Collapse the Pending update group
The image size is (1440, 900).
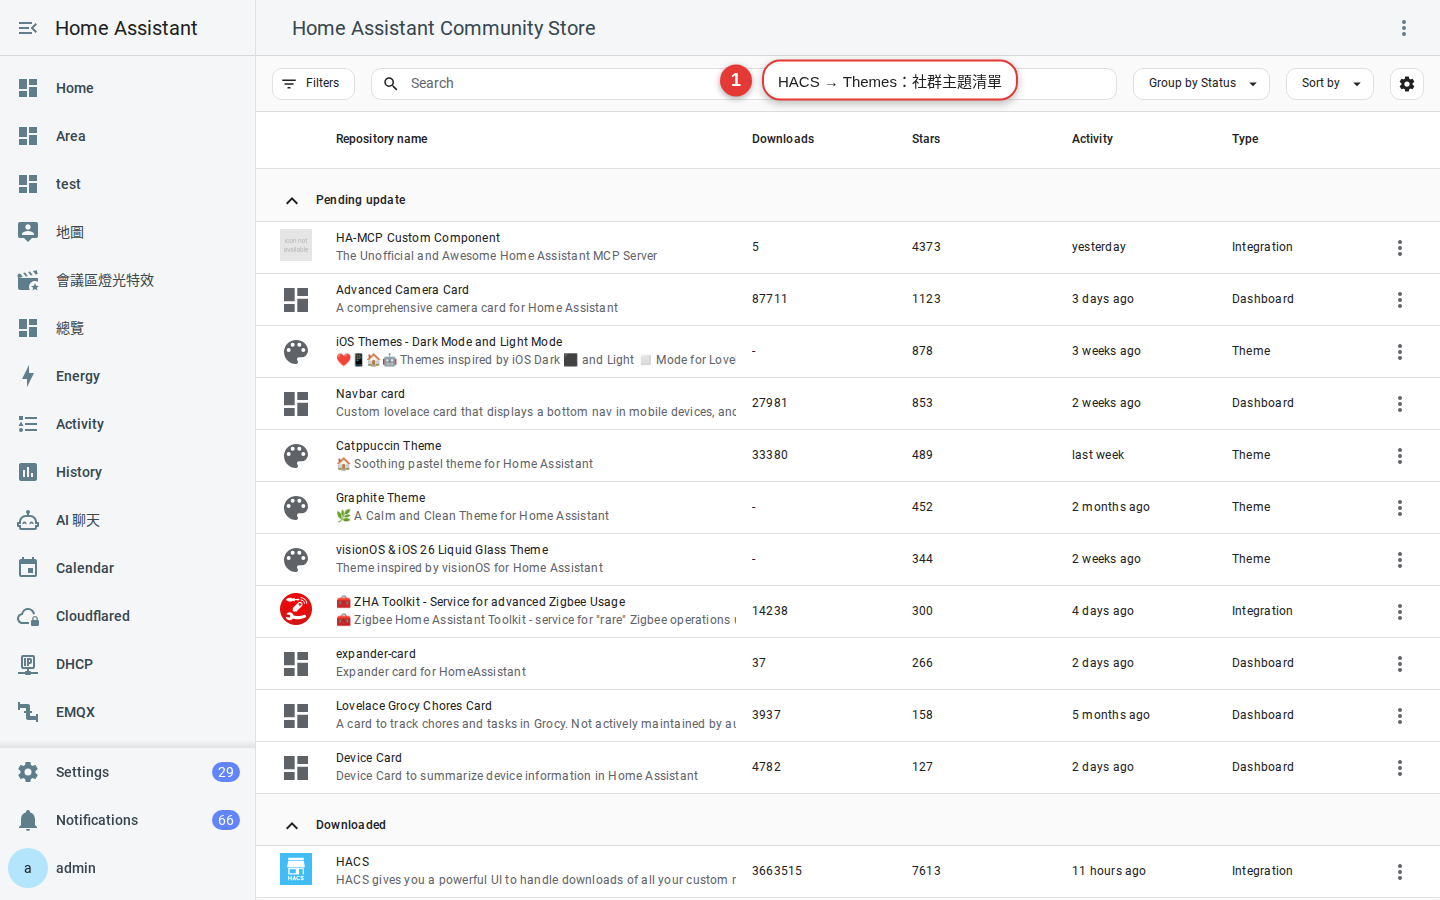tap(292, 201)
